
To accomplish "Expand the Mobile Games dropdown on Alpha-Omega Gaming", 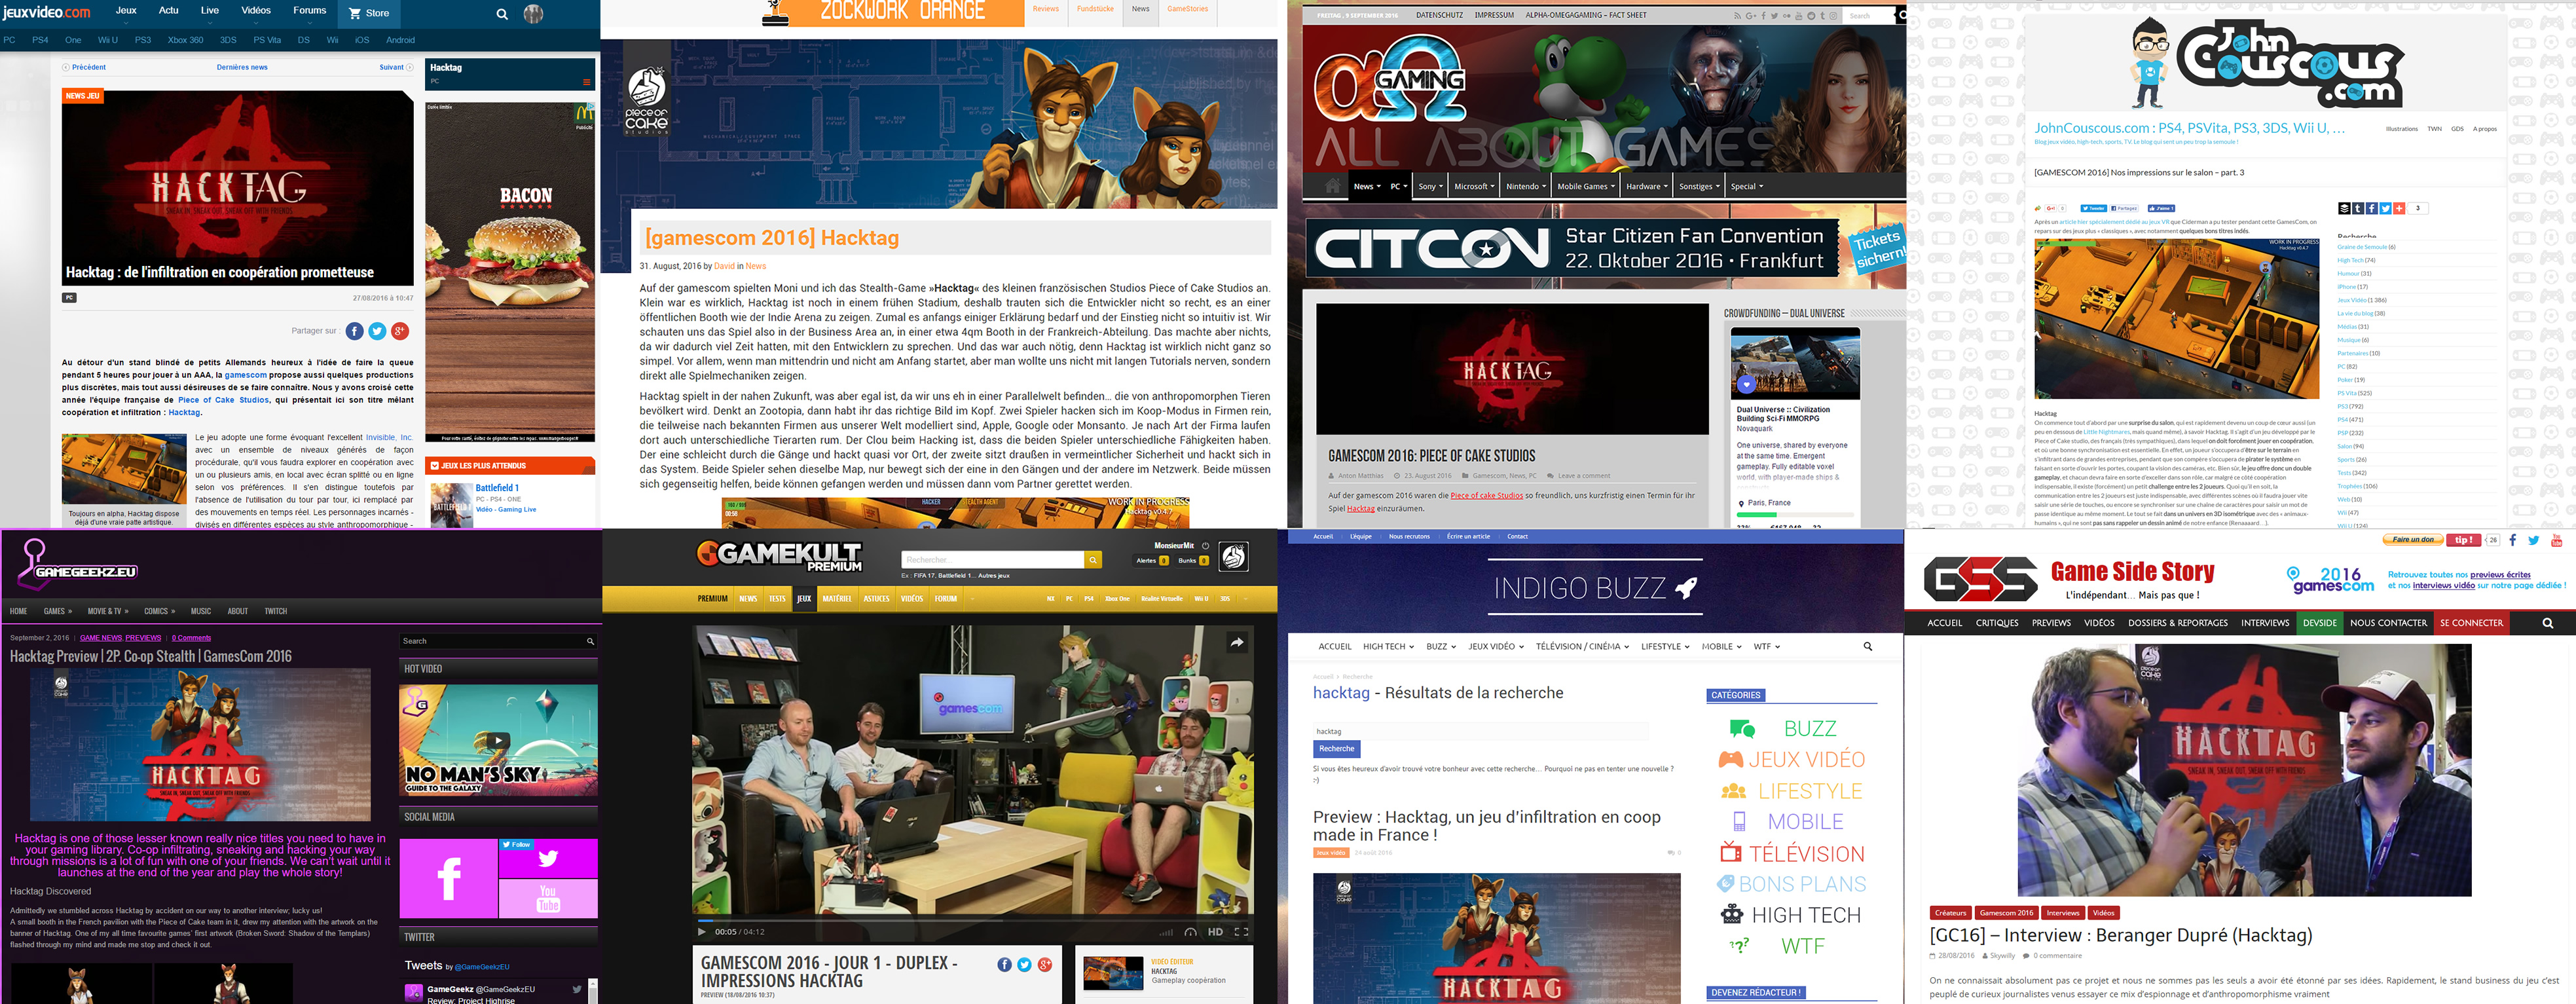I will coord(1586,186).
